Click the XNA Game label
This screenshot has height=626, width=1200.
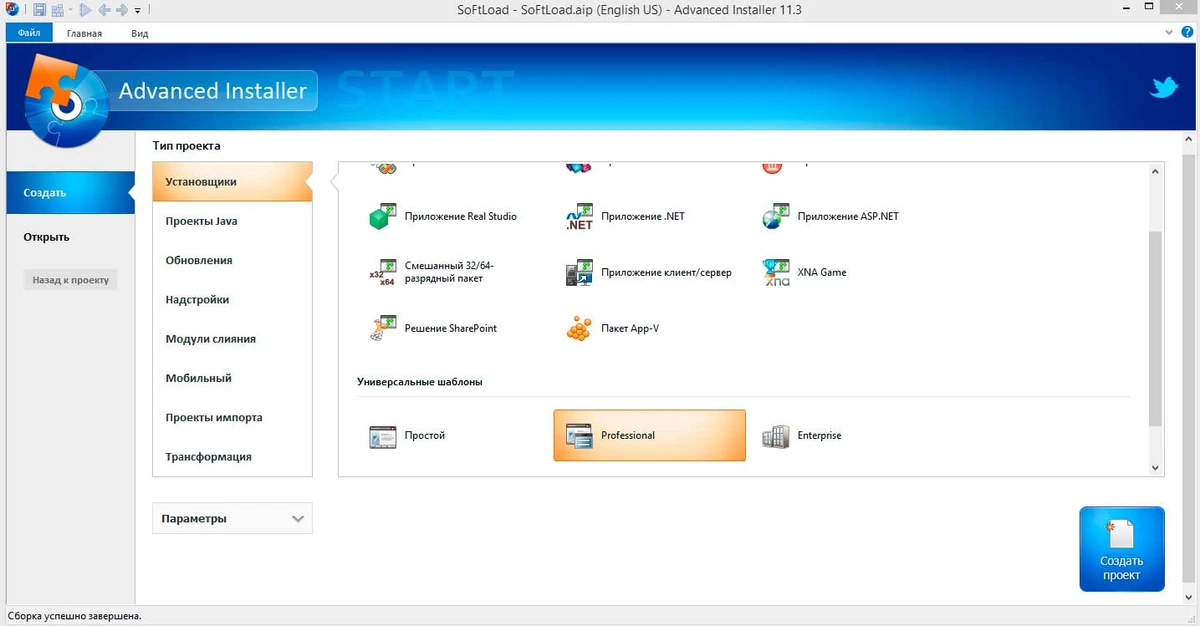(822, 272)
